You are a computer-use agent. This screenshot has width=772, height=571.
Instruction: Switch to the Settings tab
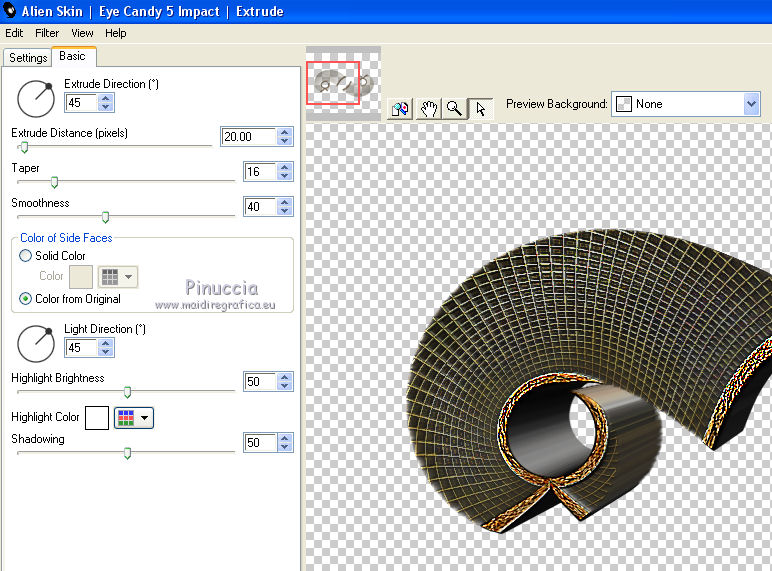pos(28,58)
